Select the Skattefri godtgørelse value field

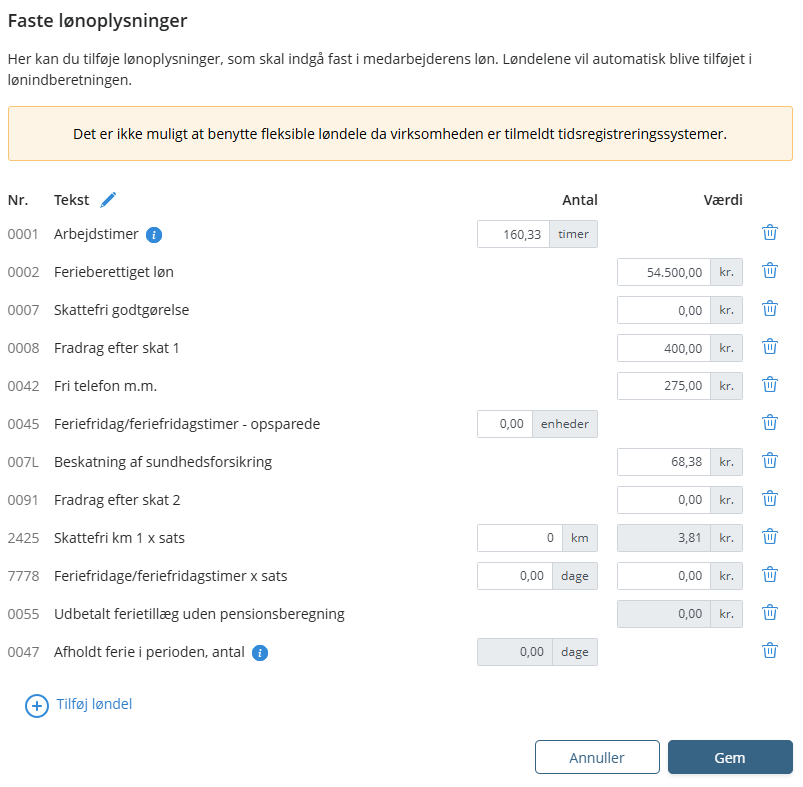coord(664,310)
